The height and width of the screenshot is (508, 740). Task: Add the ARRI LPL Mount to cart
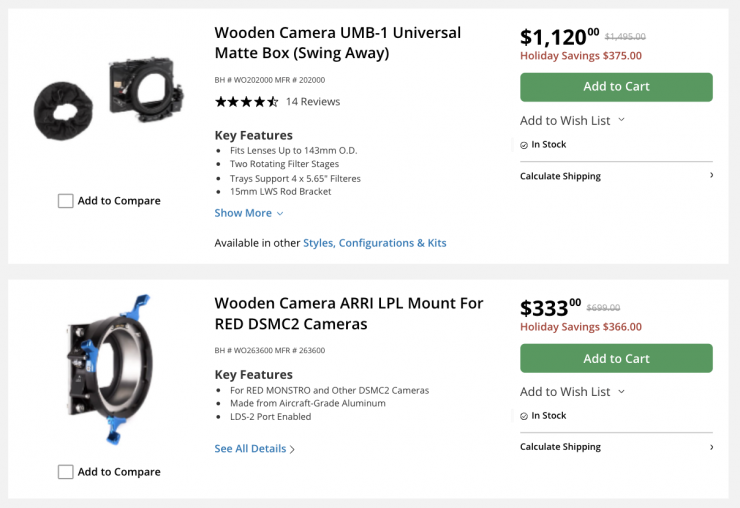[616, 359]
